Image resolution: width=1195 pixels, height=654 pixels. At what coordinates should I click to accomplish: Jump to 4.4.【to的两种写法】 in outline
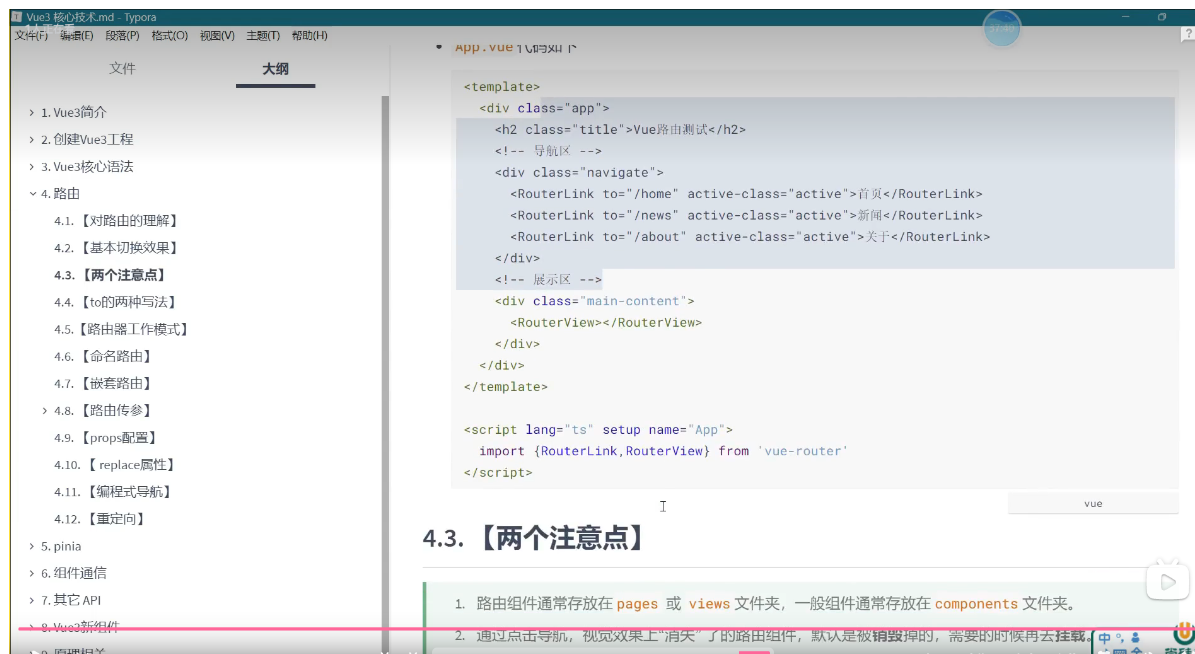coord(116,303)
